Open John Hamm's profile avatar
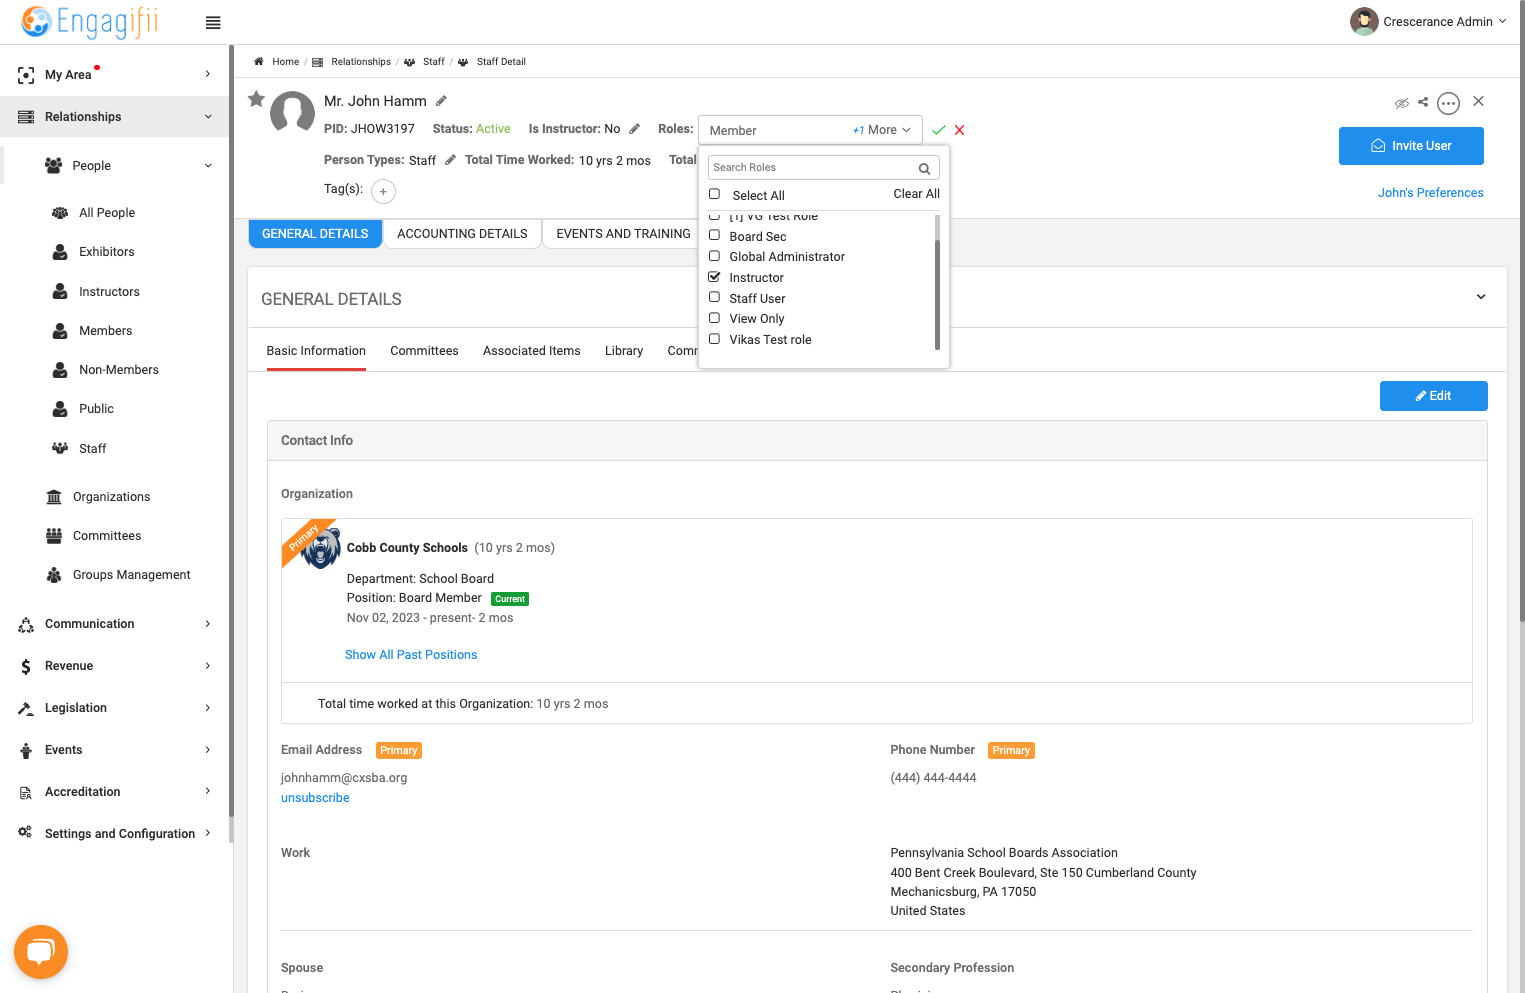Viewport: 1525px width, 993px height. pyautogui.click(x=293, y=113)
